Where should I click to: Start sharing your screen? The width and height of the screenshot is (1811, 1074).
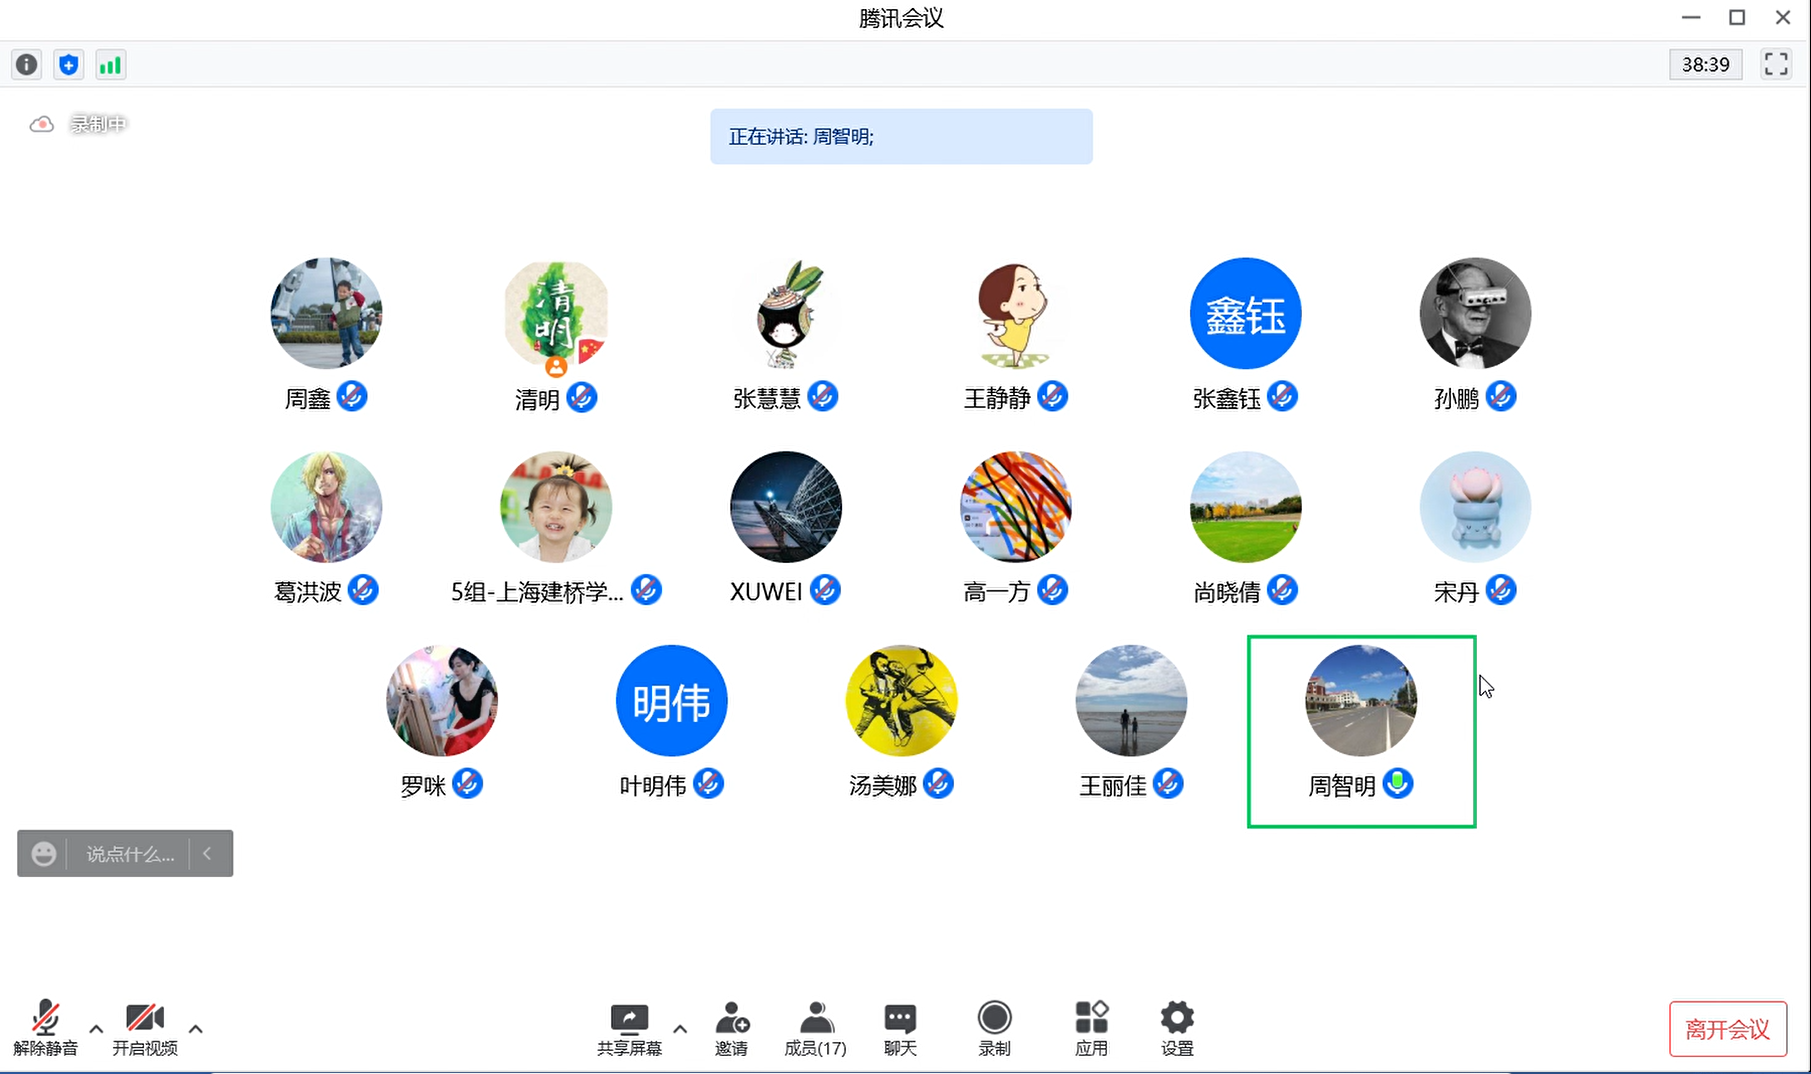click(629, 1028)
